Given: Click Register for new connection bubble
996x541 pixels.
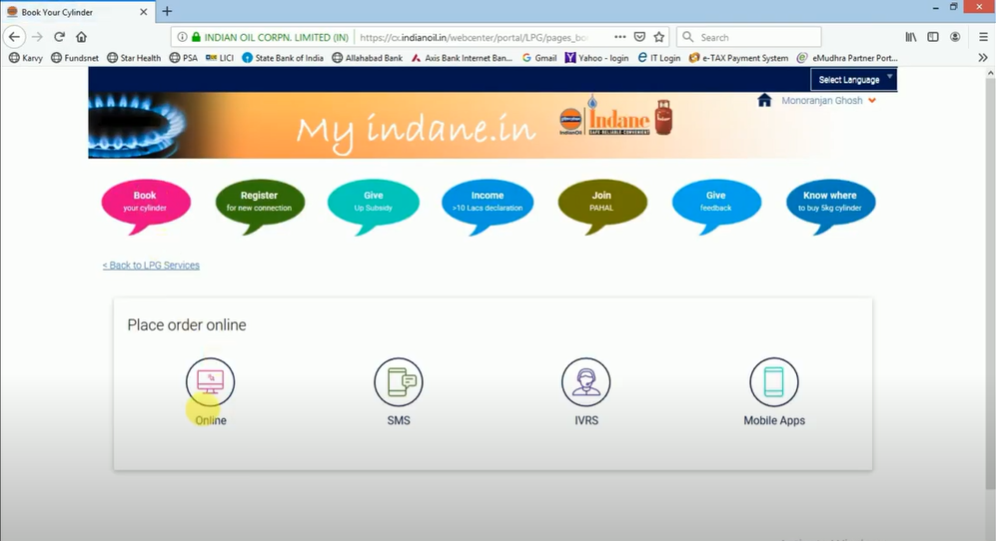Looking at the screenshot, I should click(x=259, y=201).
